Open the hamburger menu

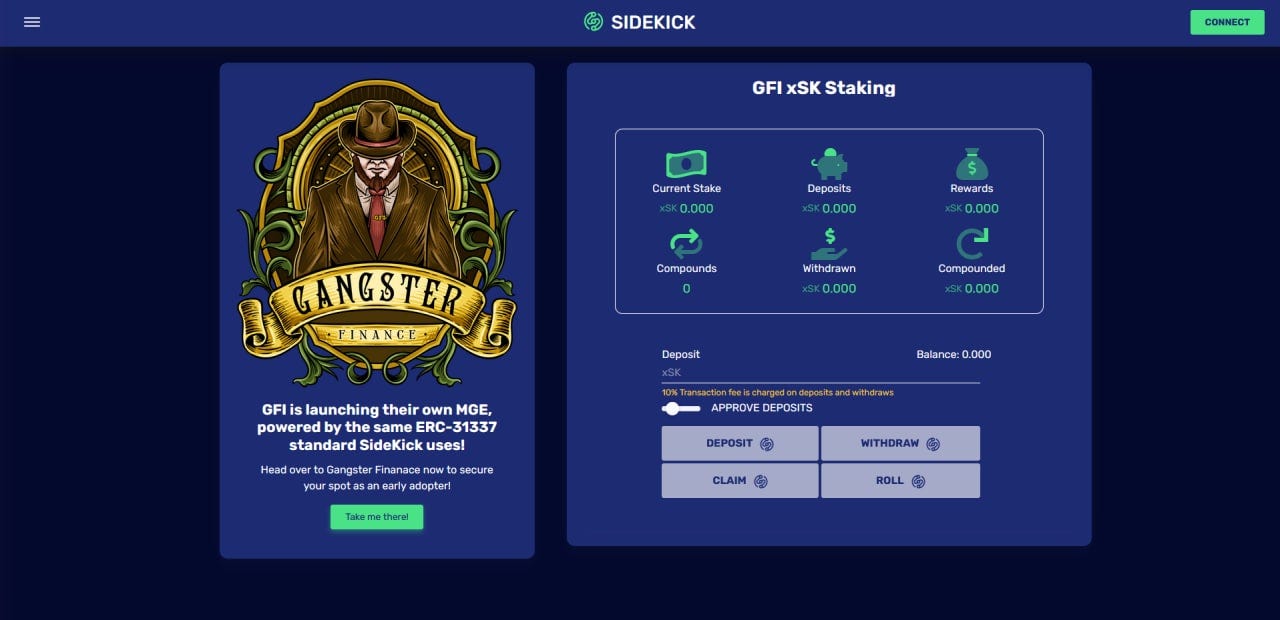(x=32, y=22)
